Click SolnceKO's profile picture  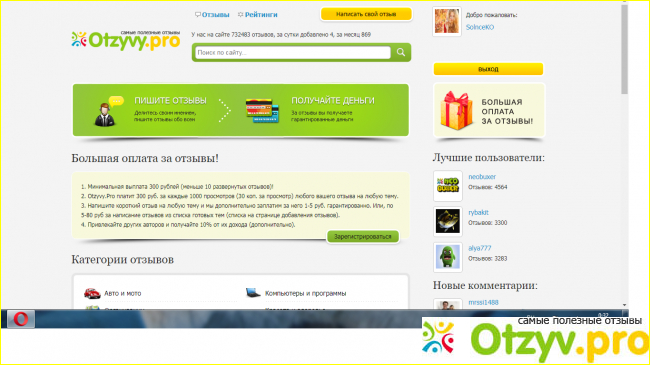point(447,21)
